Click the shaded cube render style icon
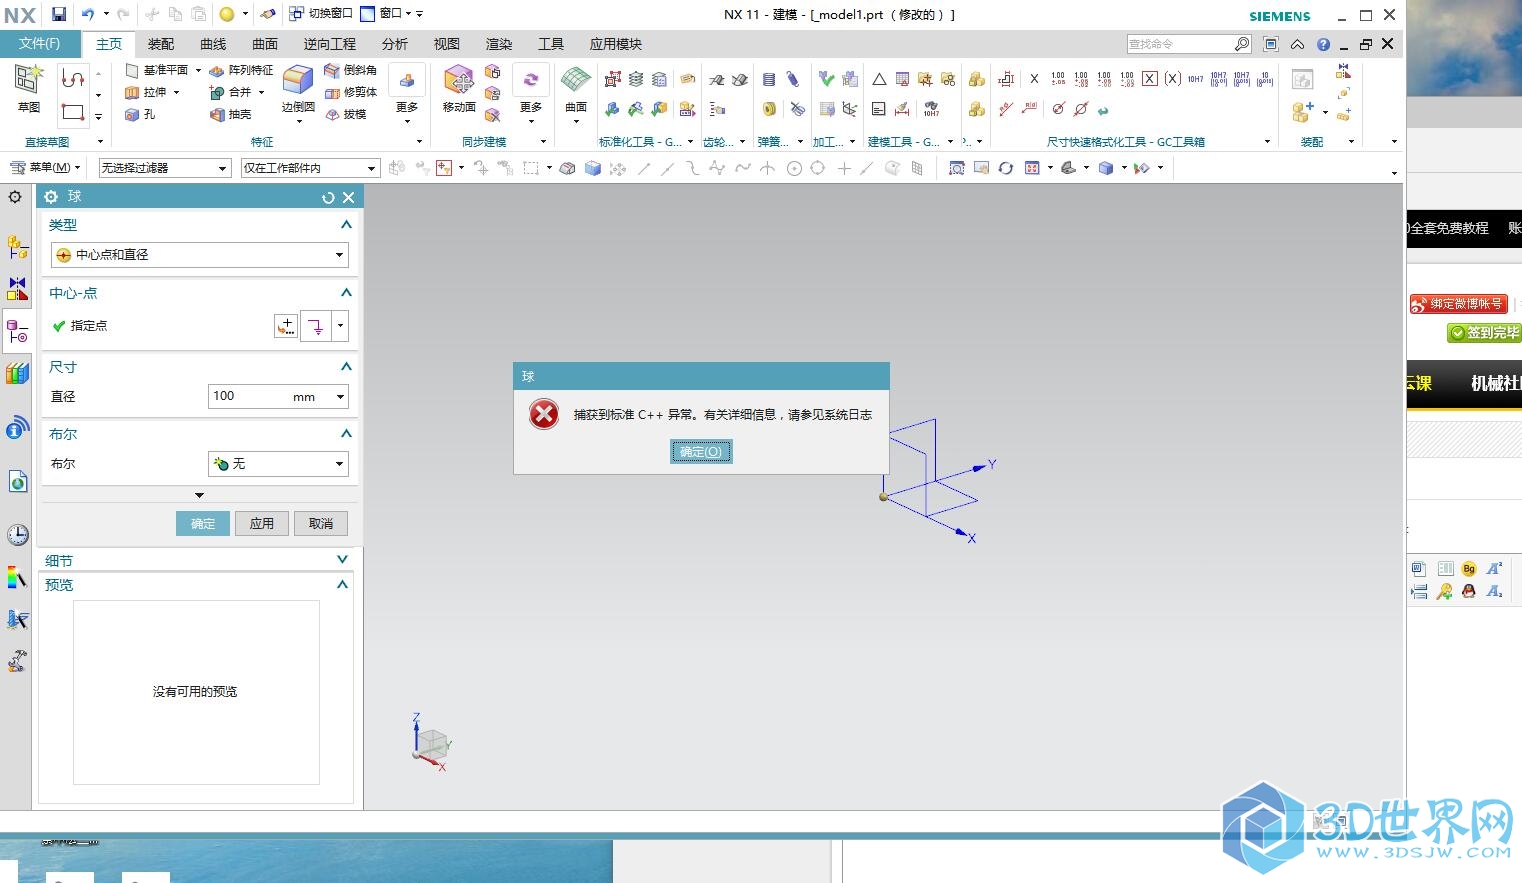 tap(1106, 168)
